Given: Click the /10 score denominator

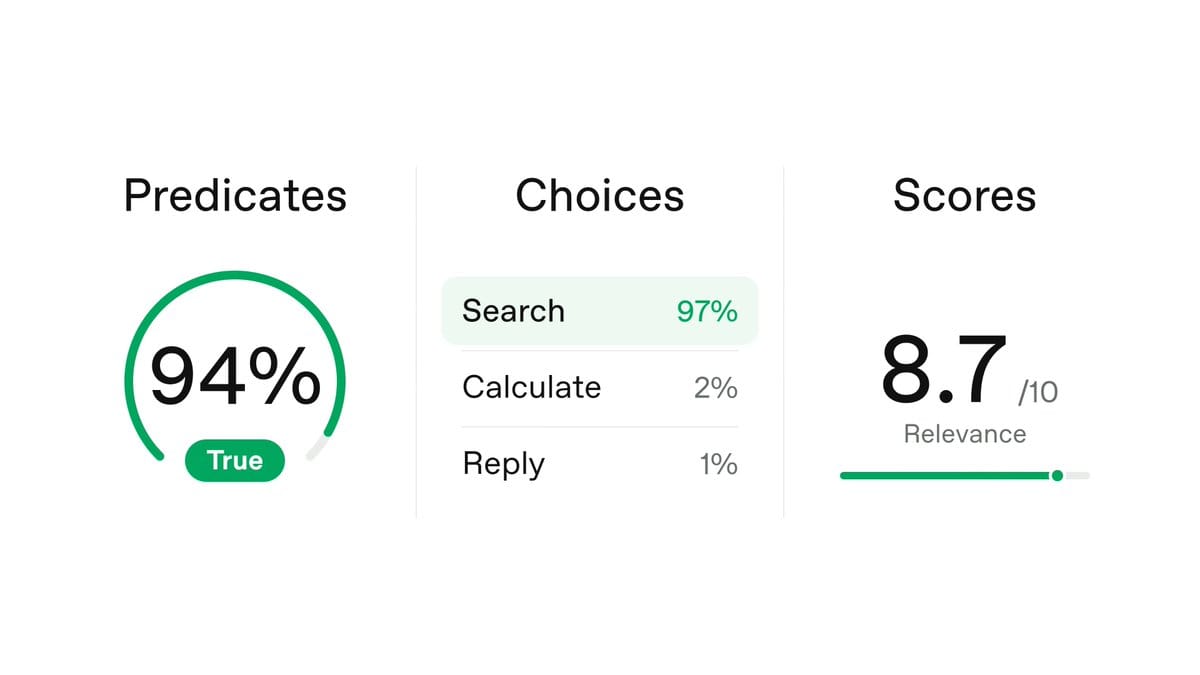Looking at the screenshot, I should [x=1038, y=393].
